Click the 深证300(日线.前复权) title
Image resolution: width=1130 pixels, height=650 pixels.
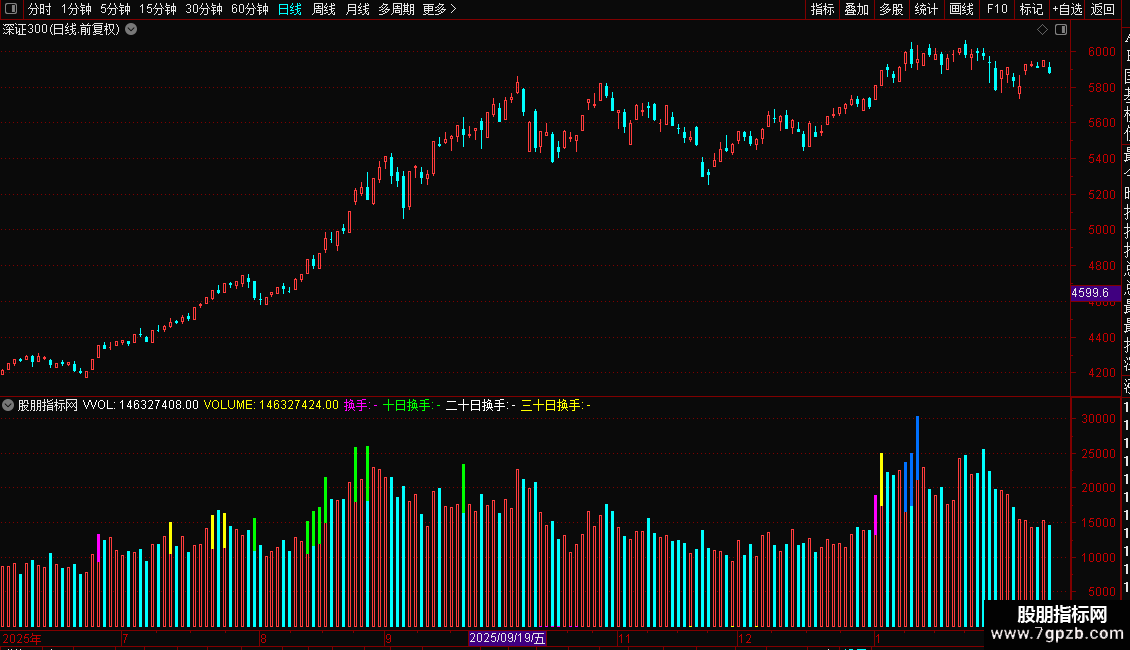coord(61,30)
